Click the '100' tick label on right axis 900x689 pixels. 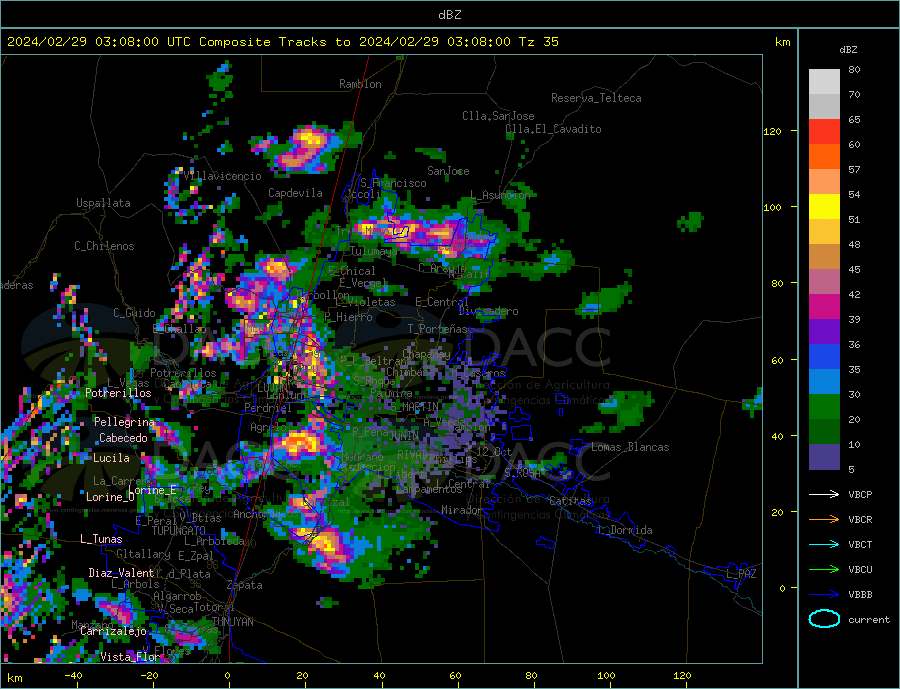773,207
